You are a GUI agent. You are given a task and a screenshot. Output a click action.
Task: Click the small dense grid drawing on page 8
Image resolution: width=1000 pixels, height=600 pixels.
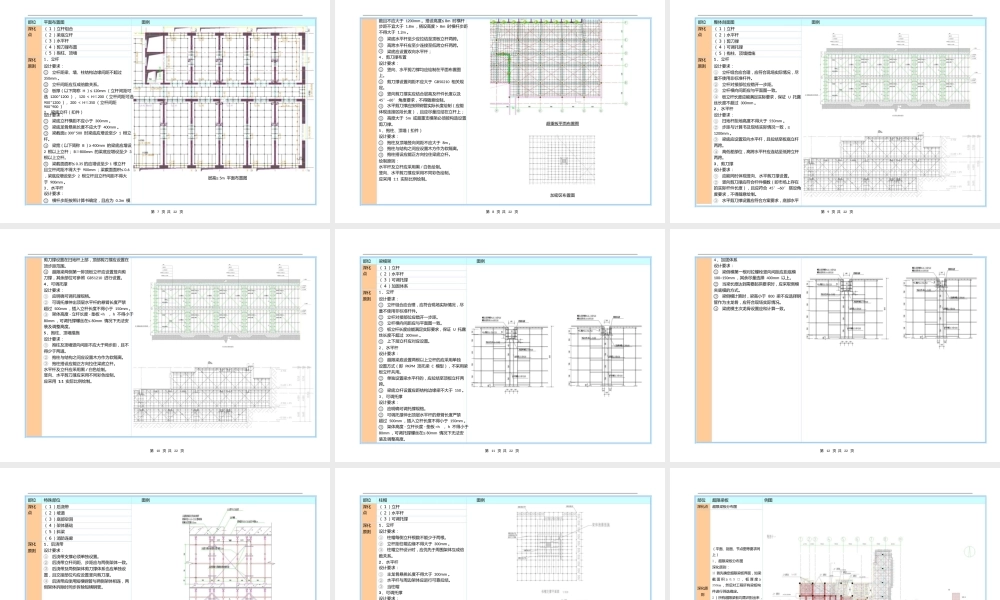(x=562, y=160)
